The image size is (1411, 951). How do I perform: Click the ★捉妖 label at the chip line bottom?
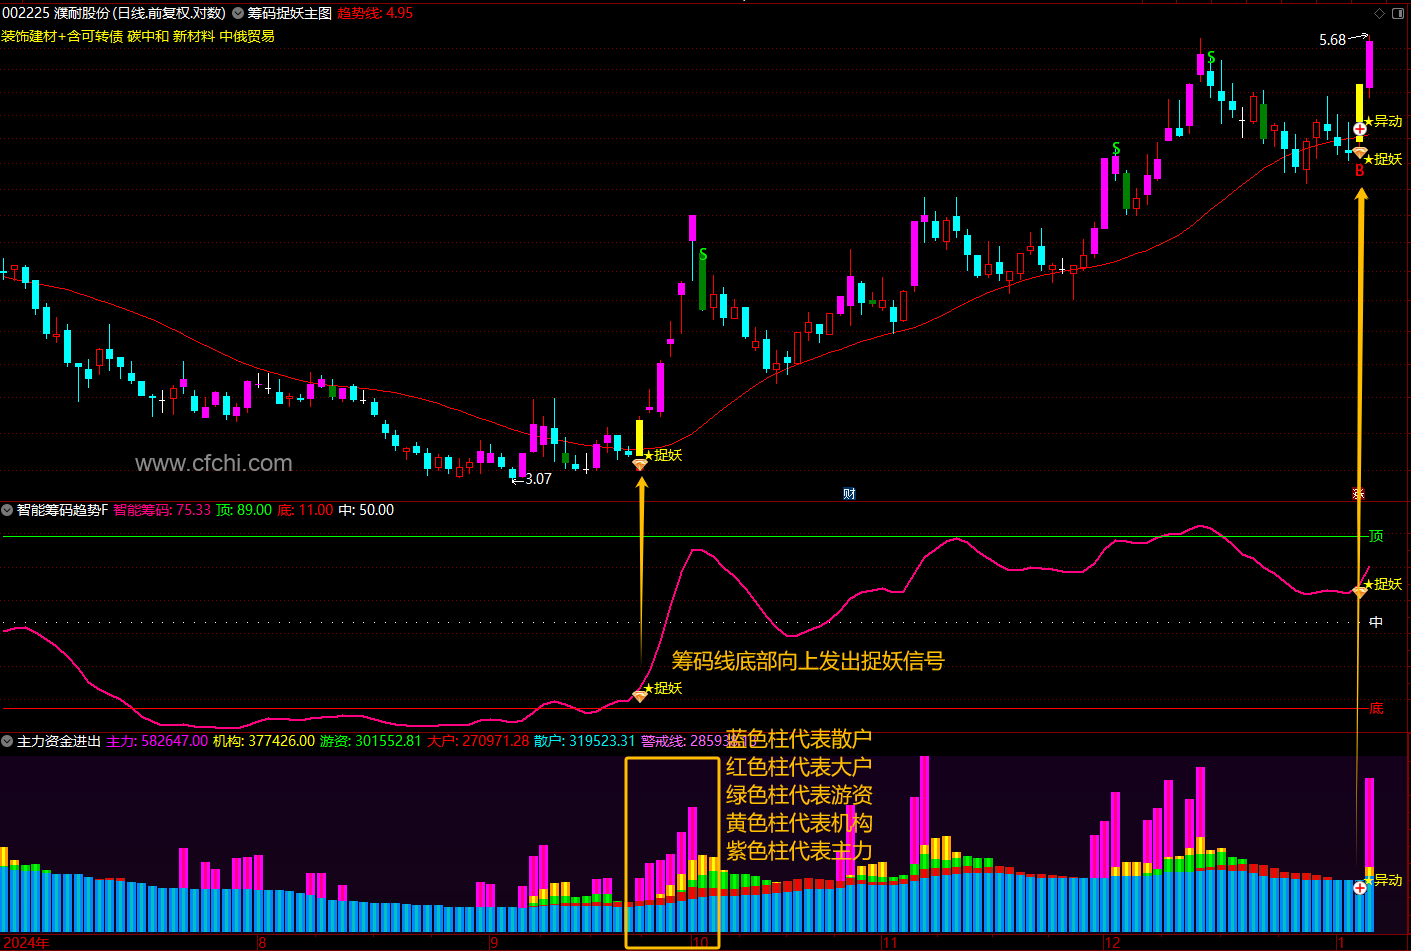click(x=662, y=688)
